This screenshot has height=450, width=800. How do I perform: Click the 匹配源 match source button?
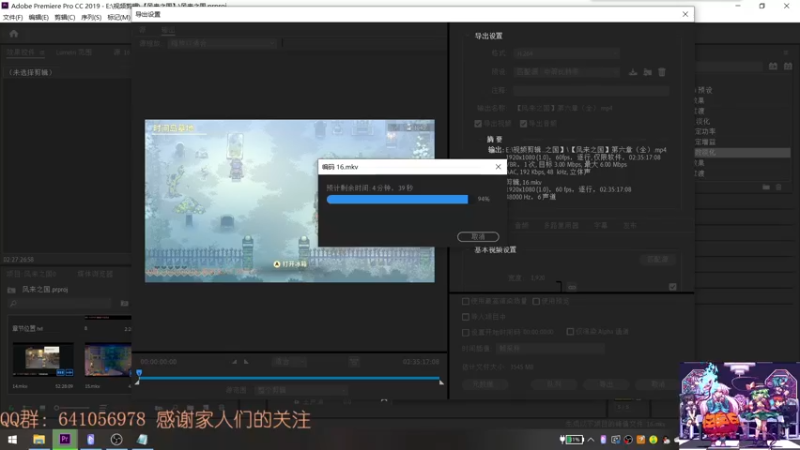click(x=658, y=260)
